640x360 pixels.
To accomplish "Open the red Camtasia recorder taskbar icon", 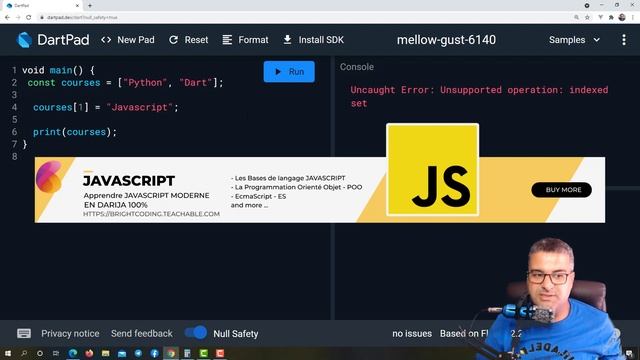I will pos(220,353).
